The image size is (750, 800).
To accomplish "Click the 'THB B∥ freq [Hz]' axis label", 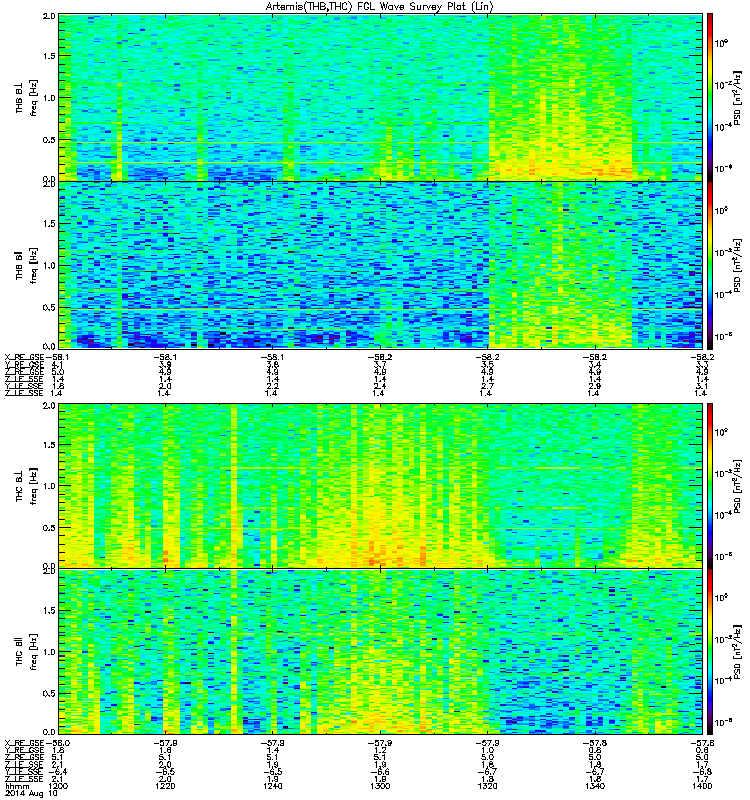I will tap(27, 265).
